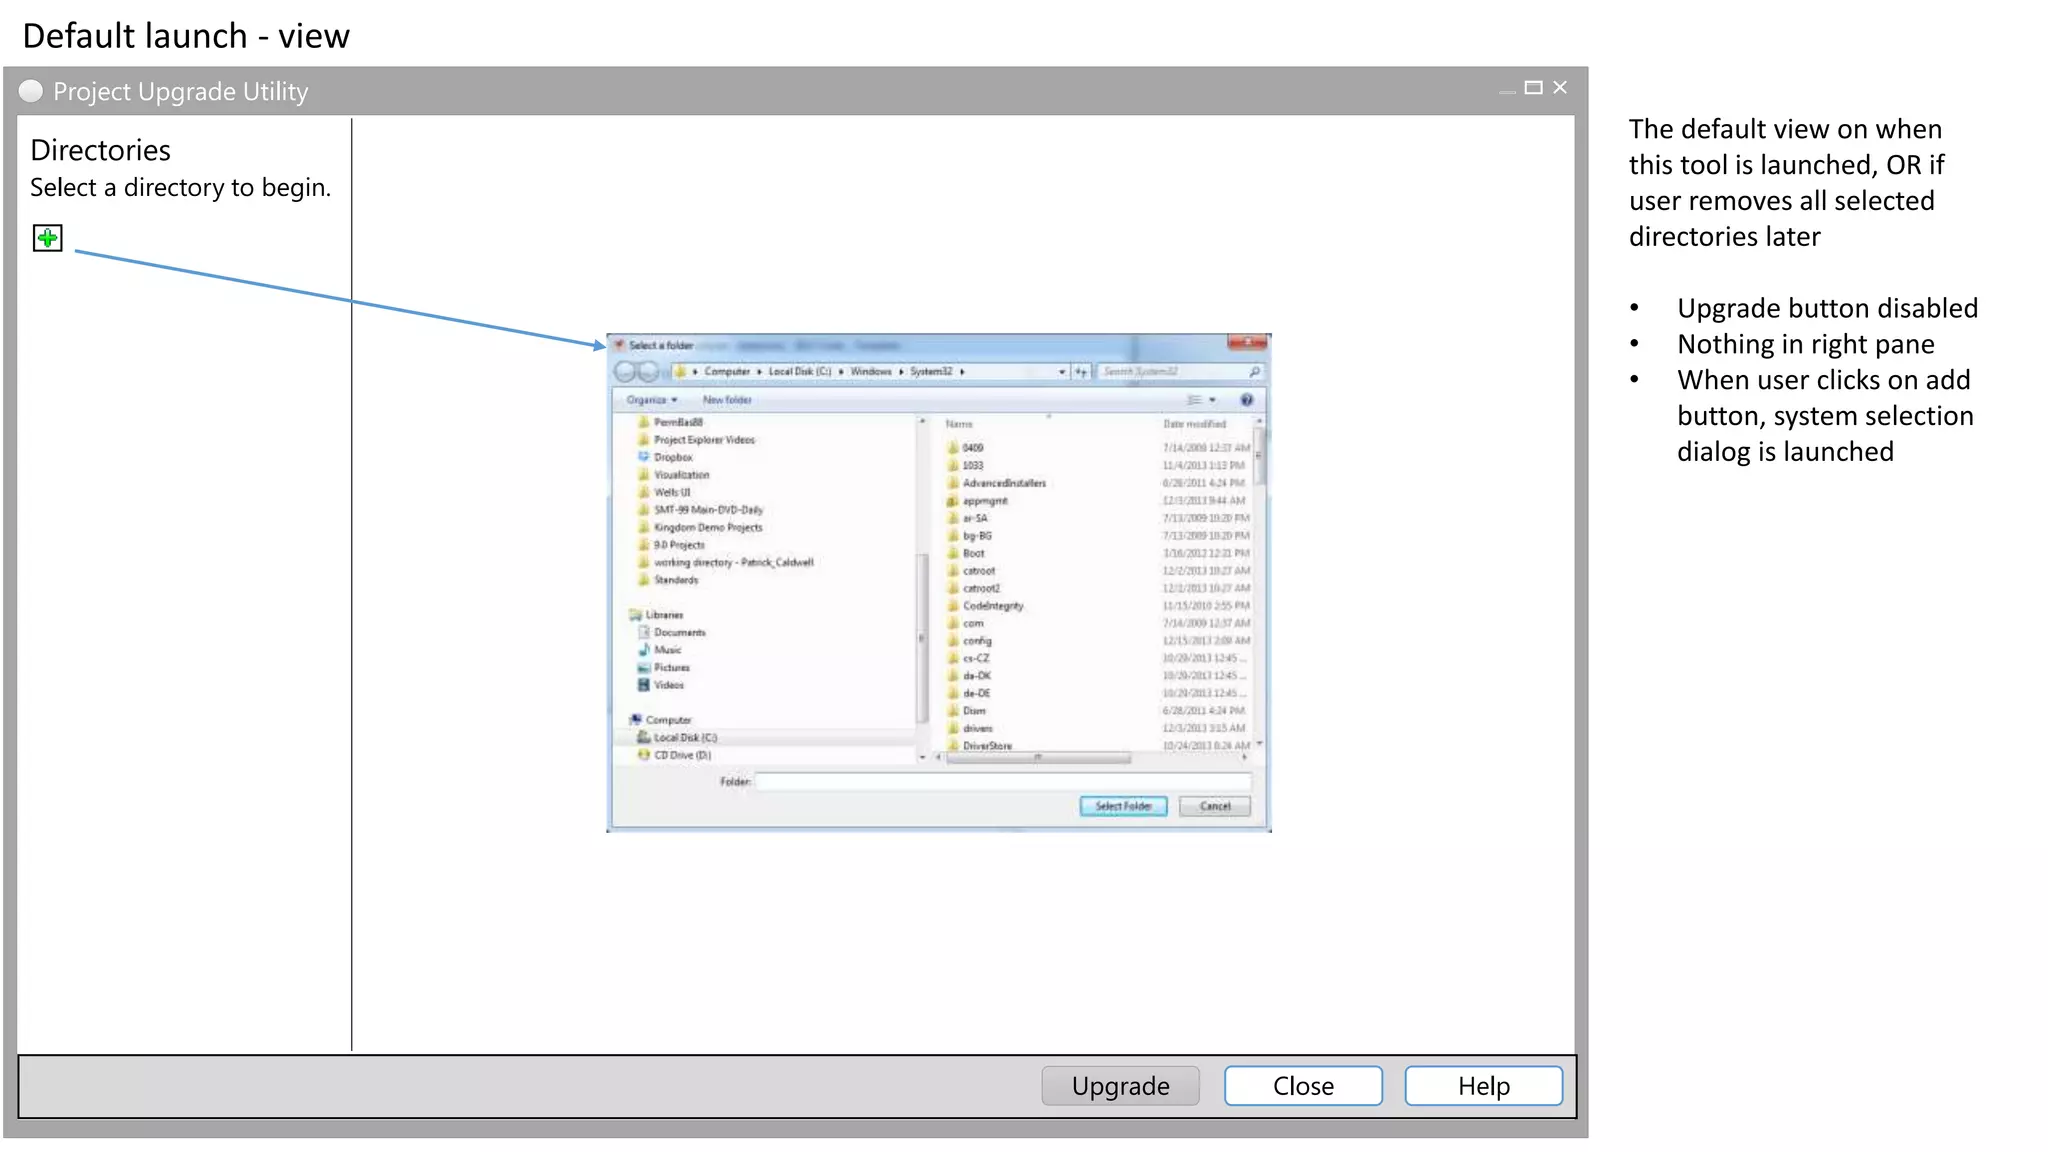Expand the address bar history dropdown
Viewport: 2048px width, 1152px height.
[x=1062, y=372]
